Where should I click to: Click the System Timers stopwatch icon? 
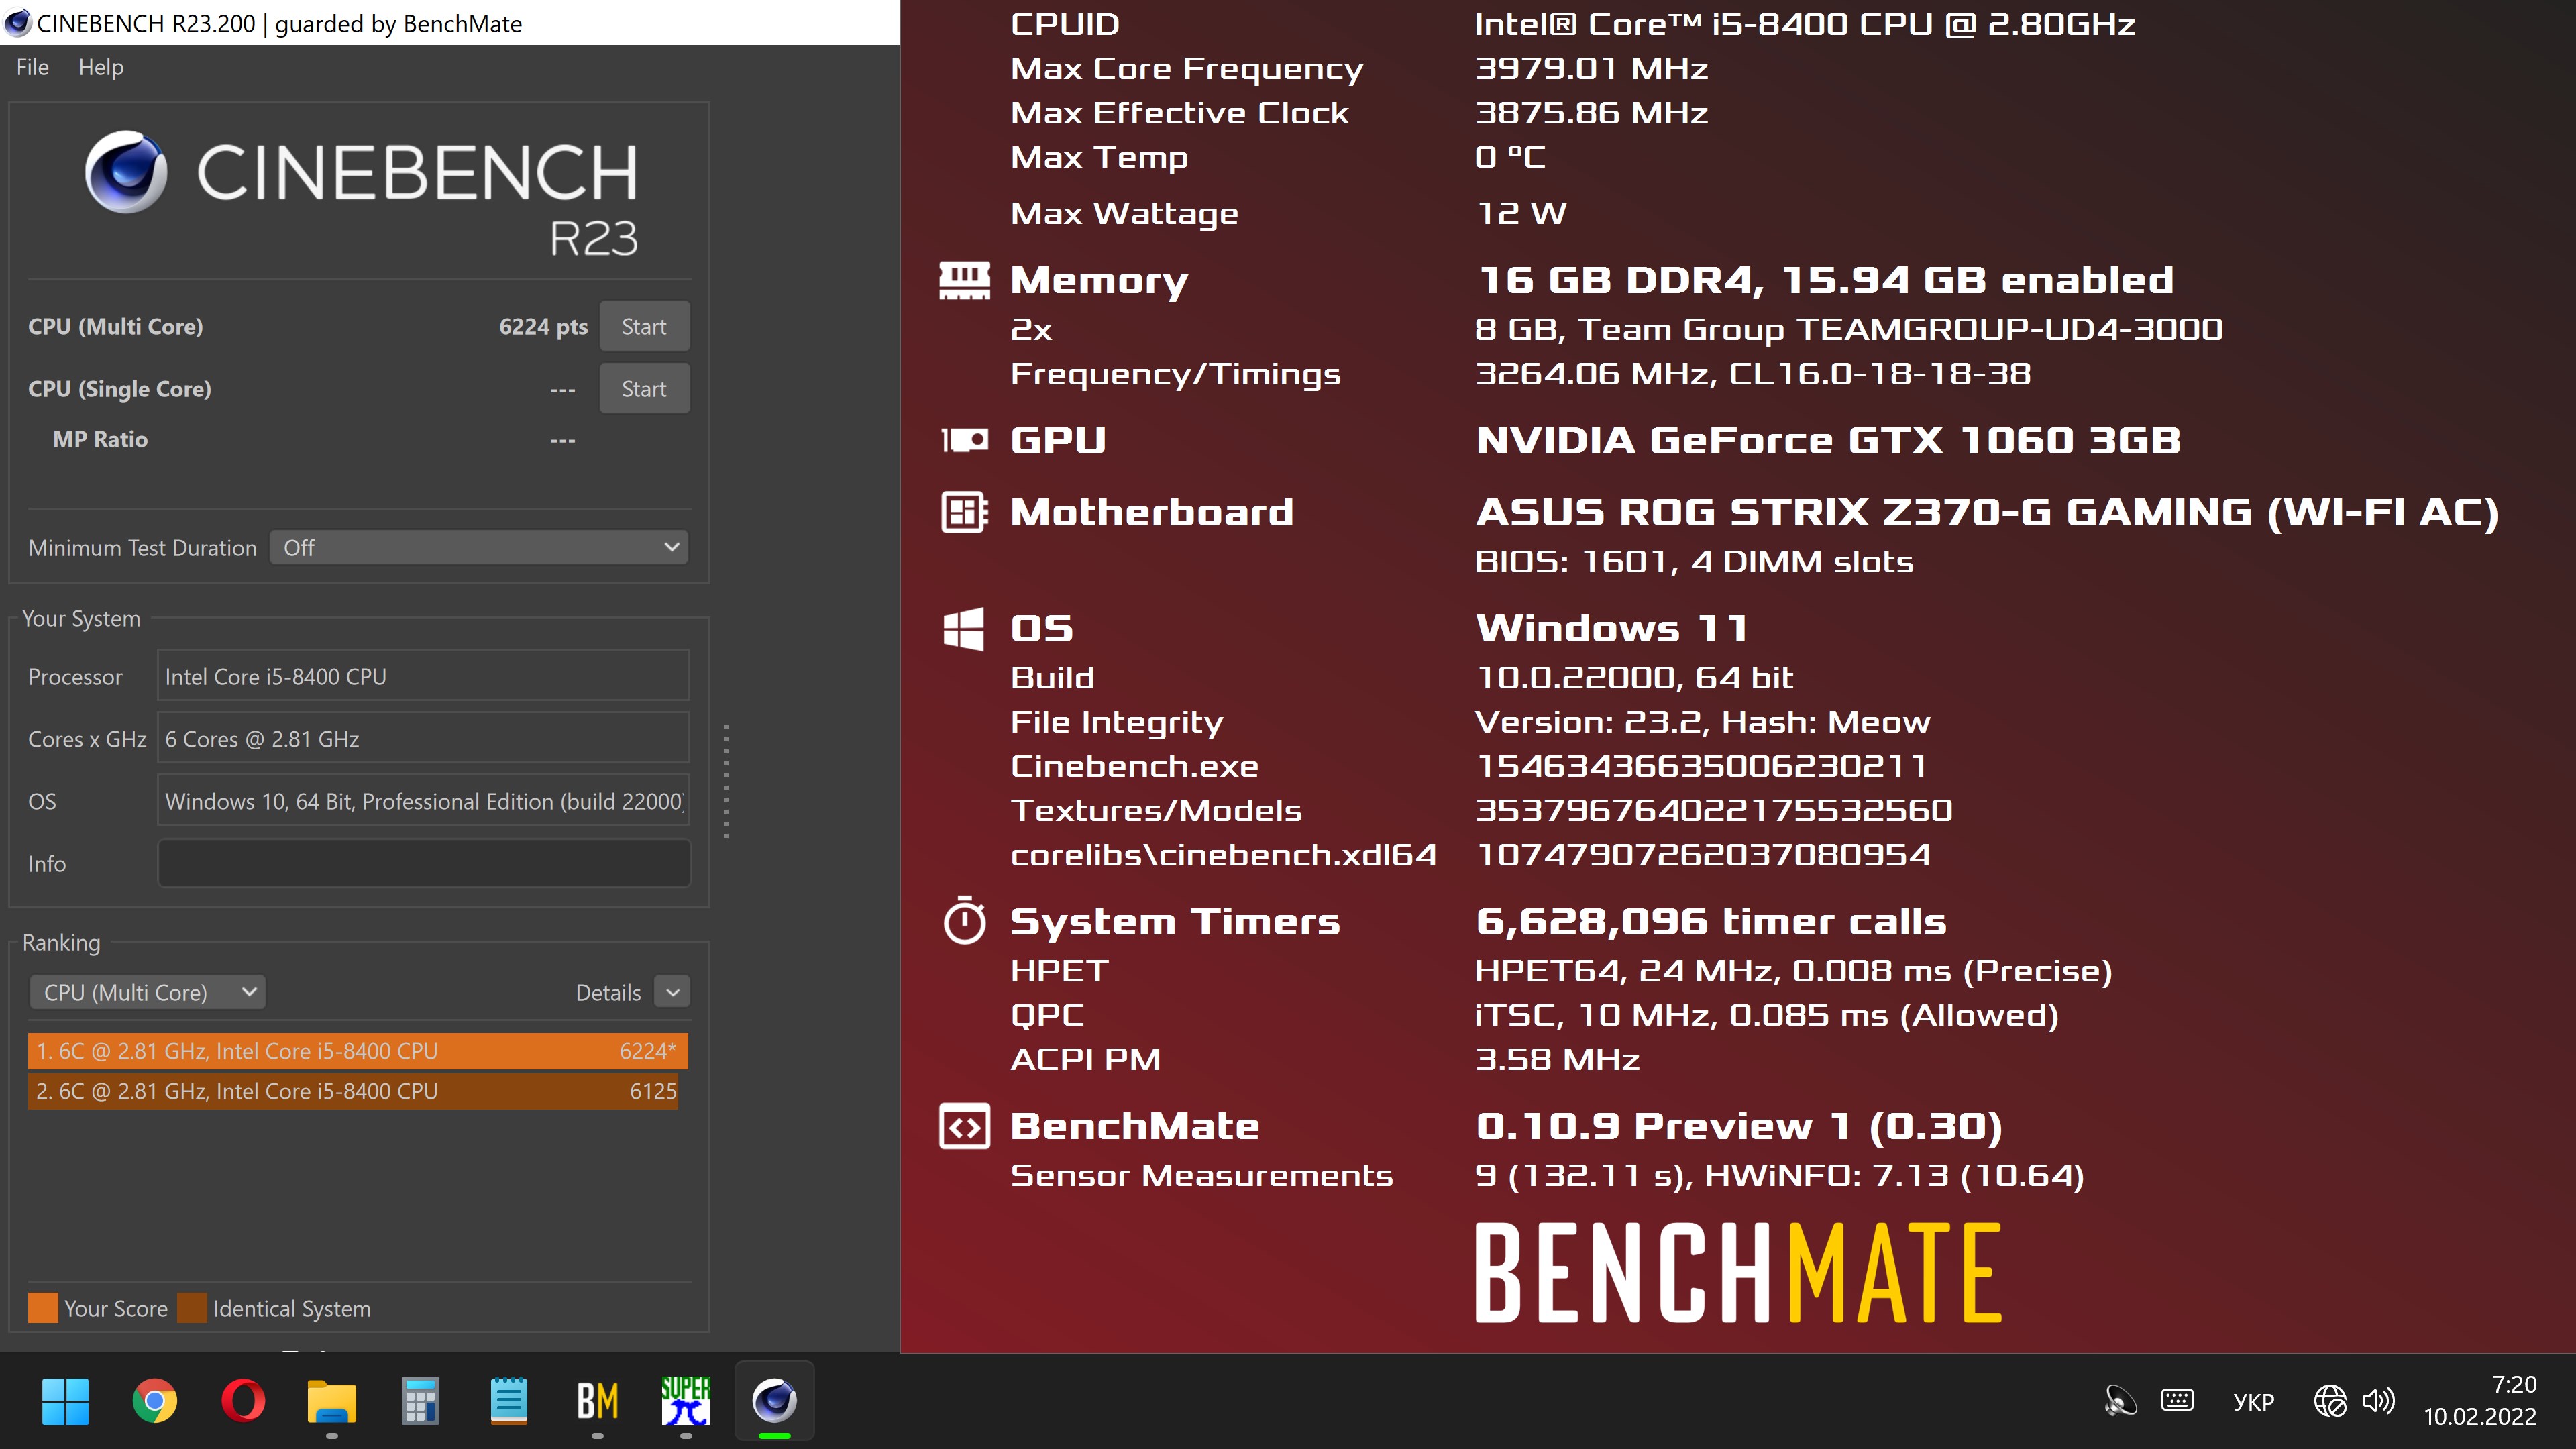coord(964,920)
